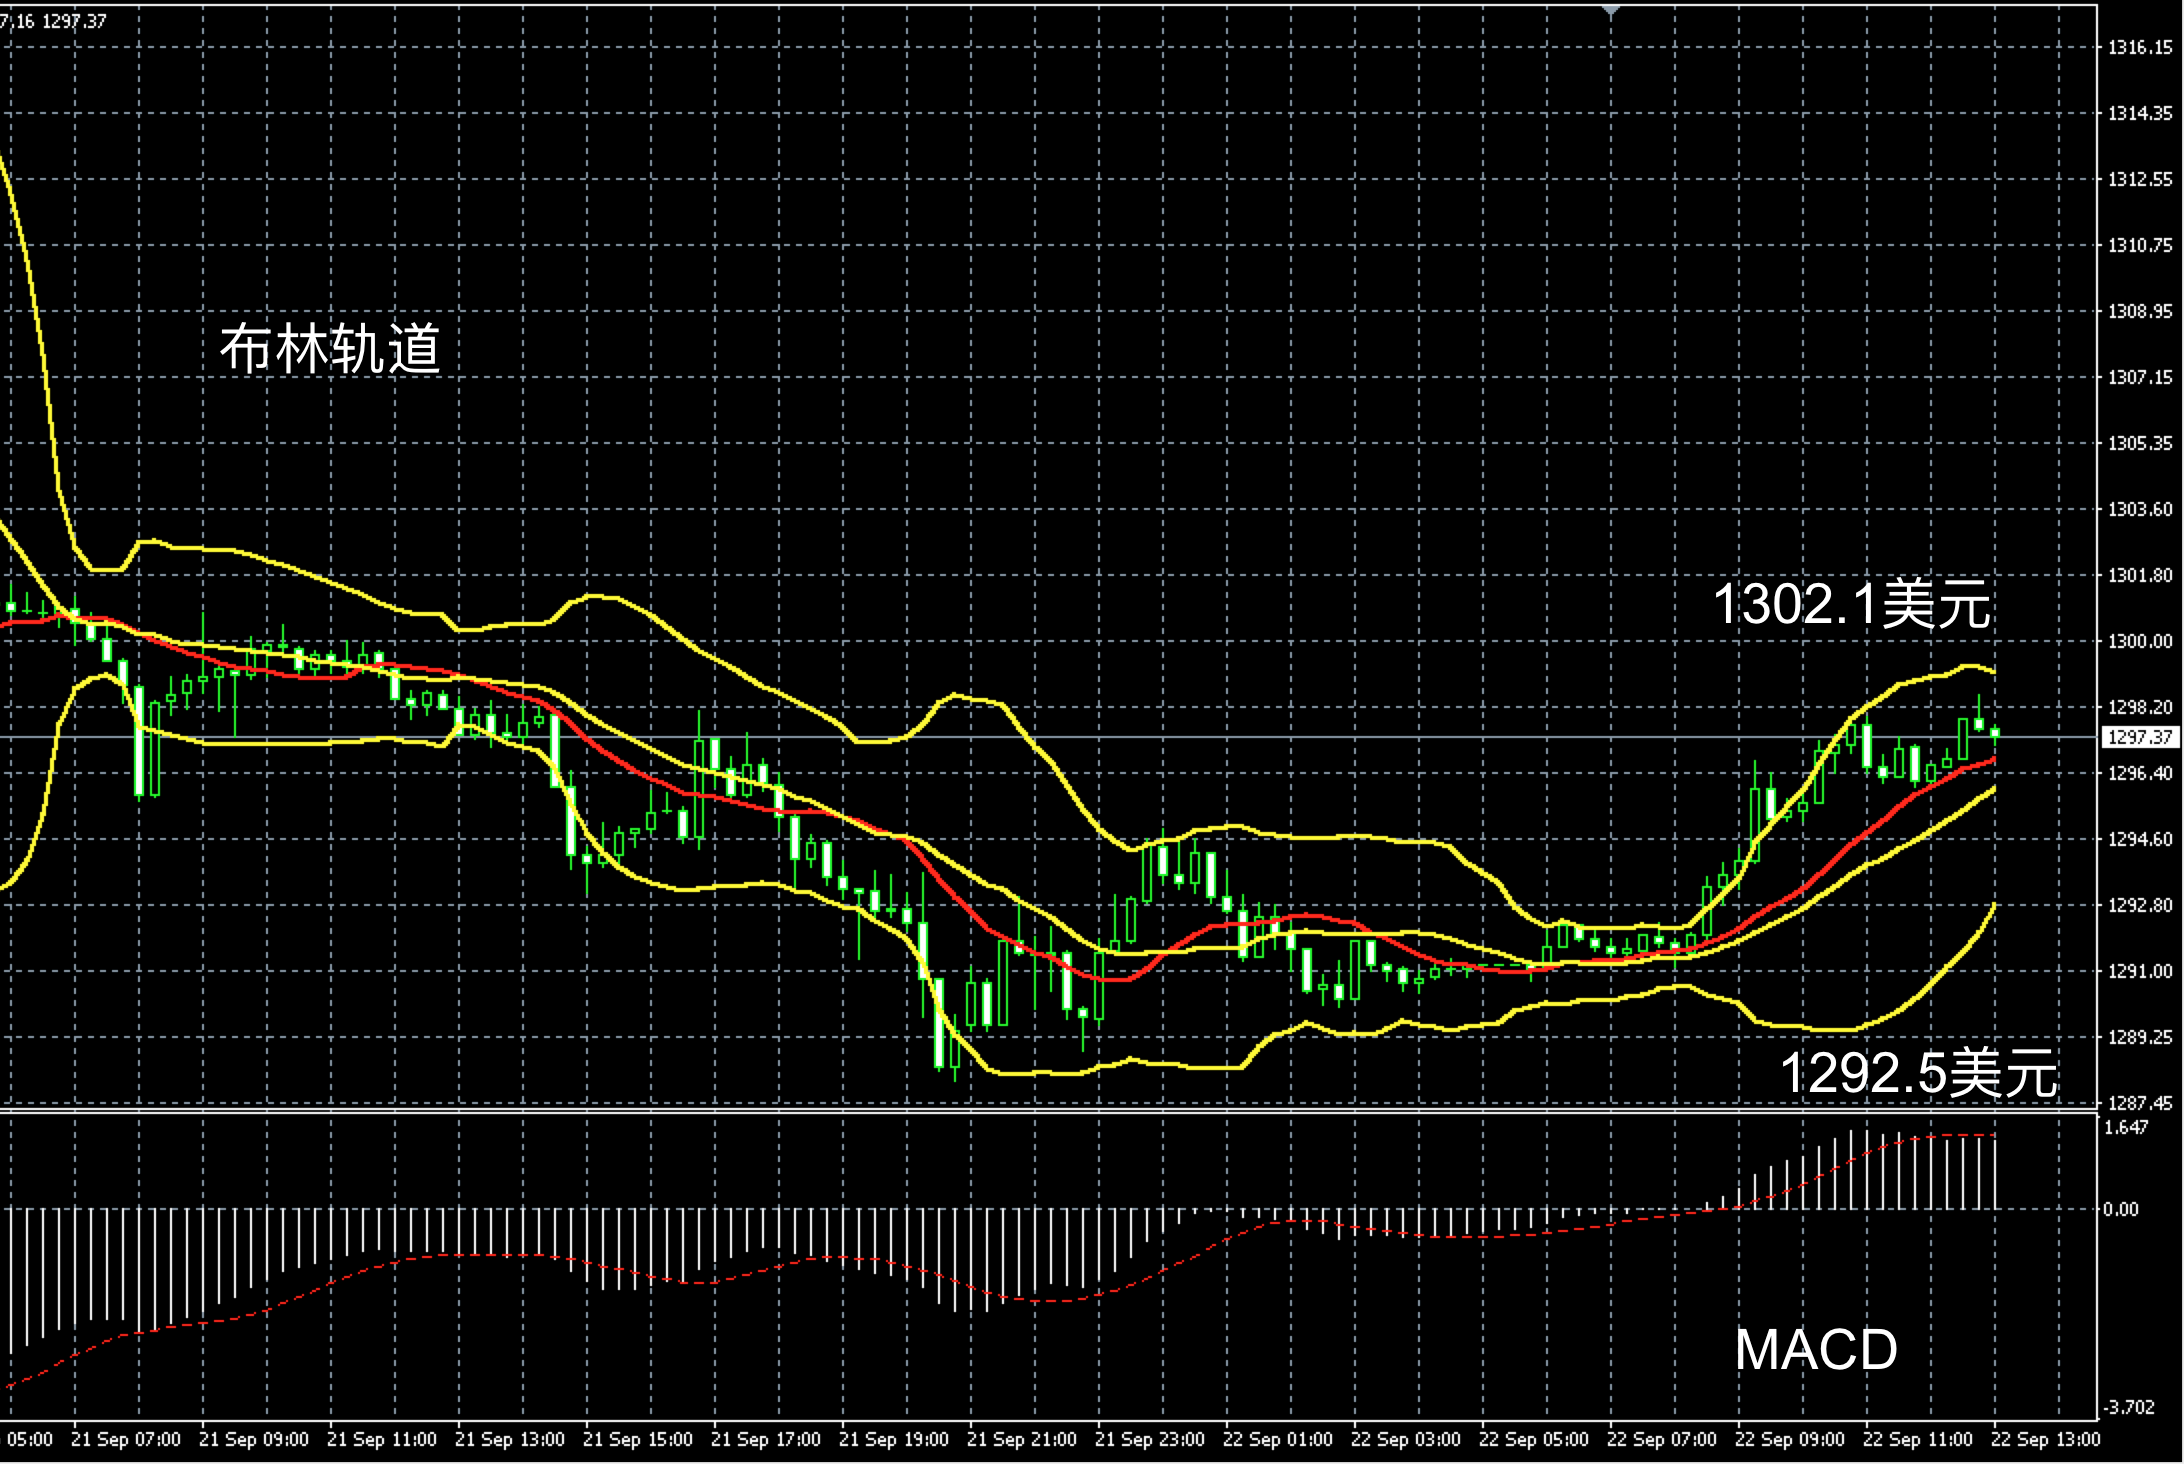2184x1464 pixels.
Task: Click the MACD 1.647 scale value
Action: pyautogui.click(x=2126, y=1127)
